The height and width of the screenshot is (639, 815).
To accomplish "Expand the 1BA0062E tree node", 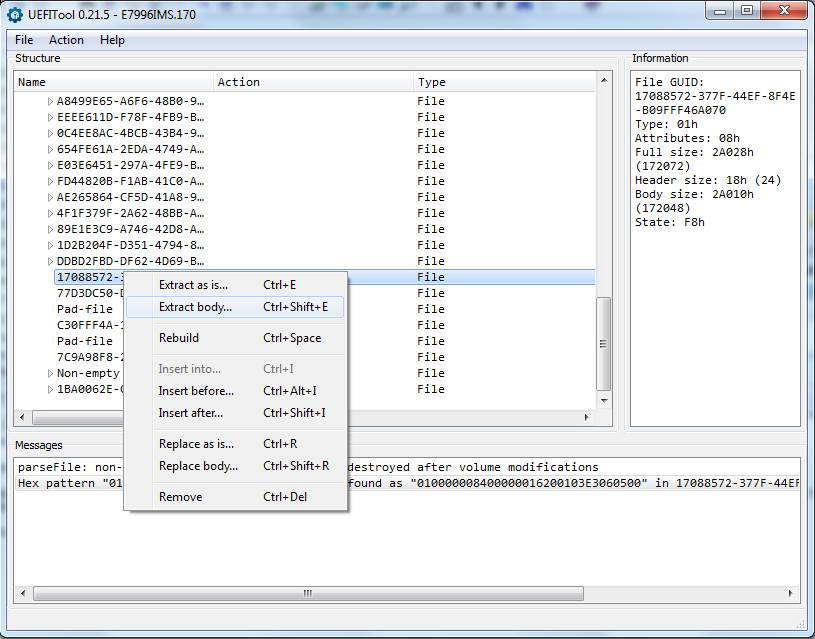I will [x=50, y=389].
